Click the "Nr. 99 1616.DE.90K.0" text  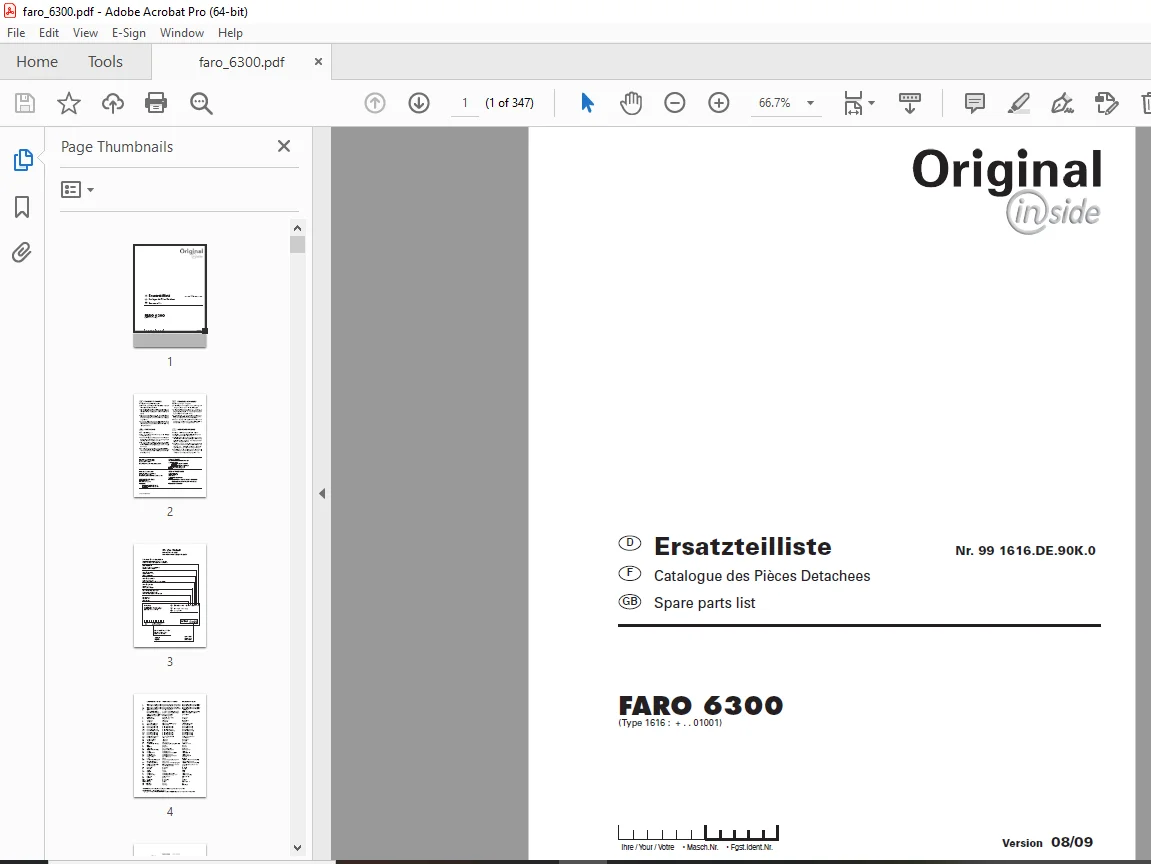(1025, 551)
